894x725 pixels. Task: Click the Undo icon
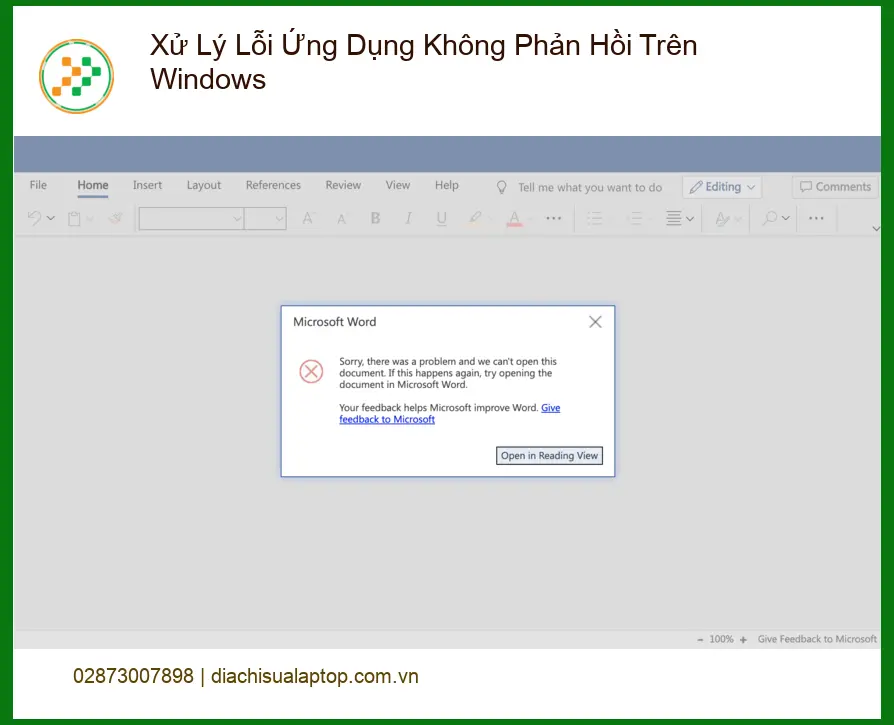coord(34,218)
